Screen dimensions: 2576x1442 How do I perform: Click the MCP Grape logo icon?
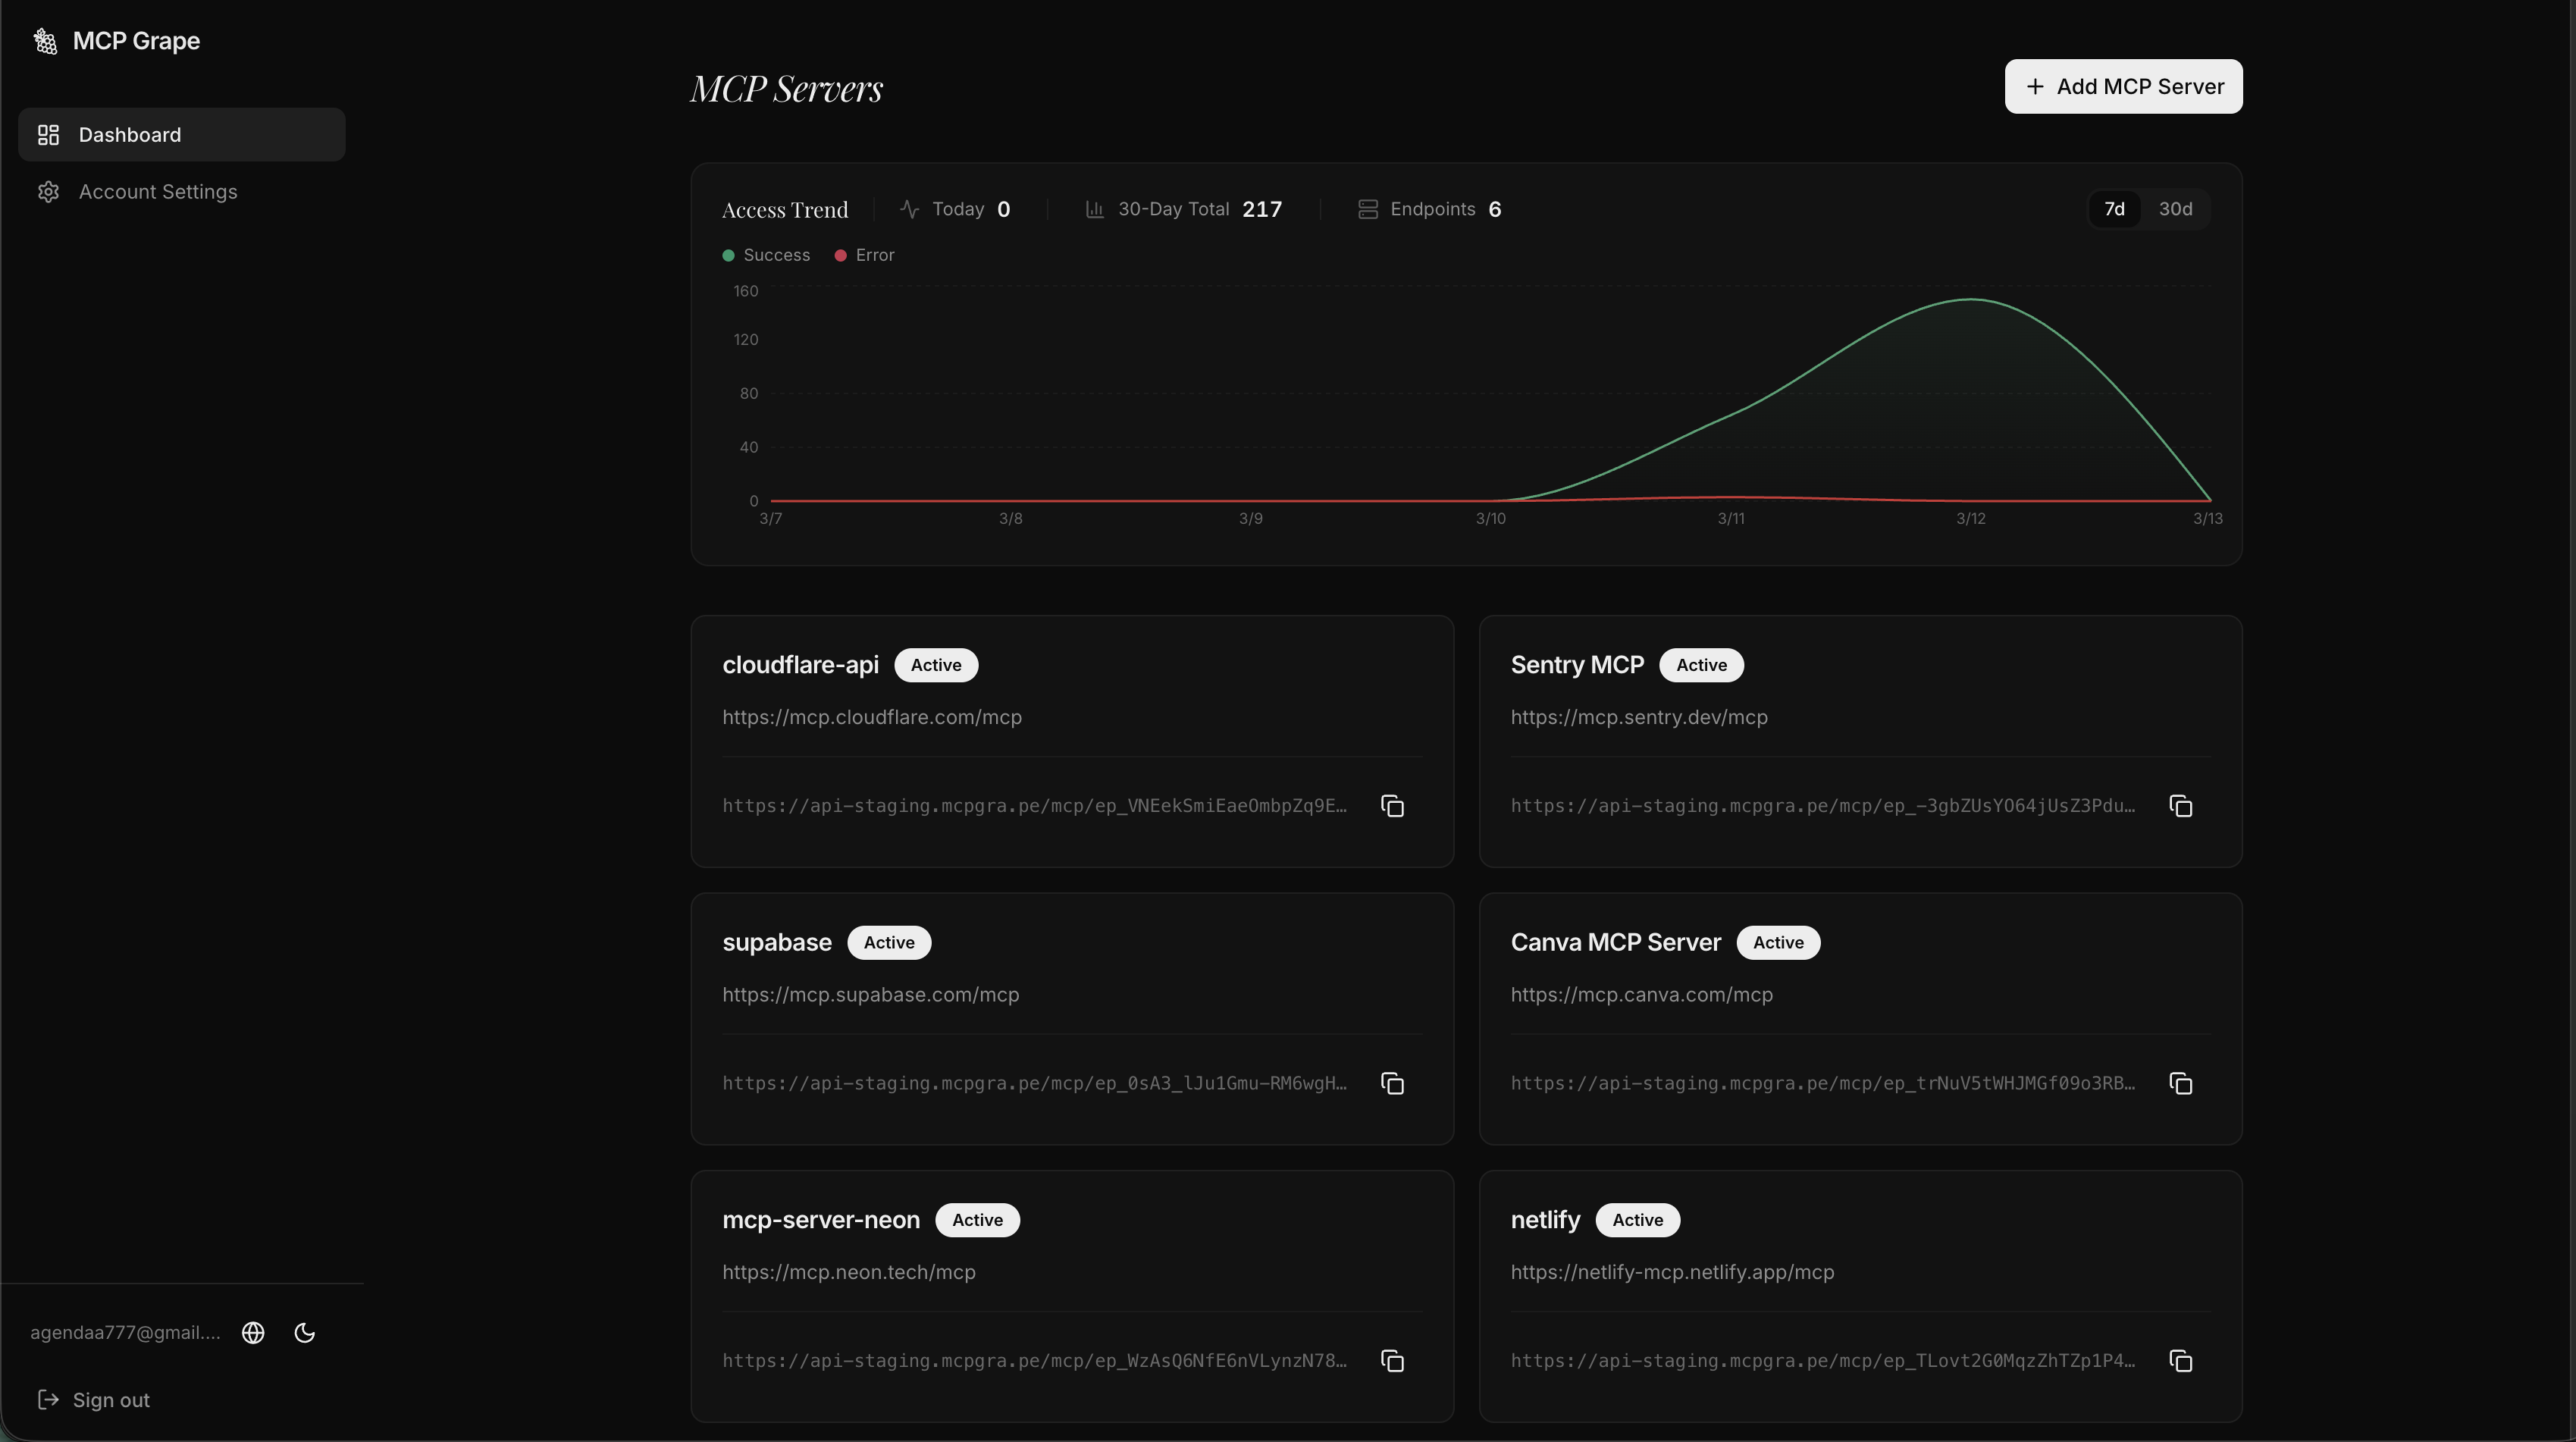pyautogui.click(x=44, y=41)
